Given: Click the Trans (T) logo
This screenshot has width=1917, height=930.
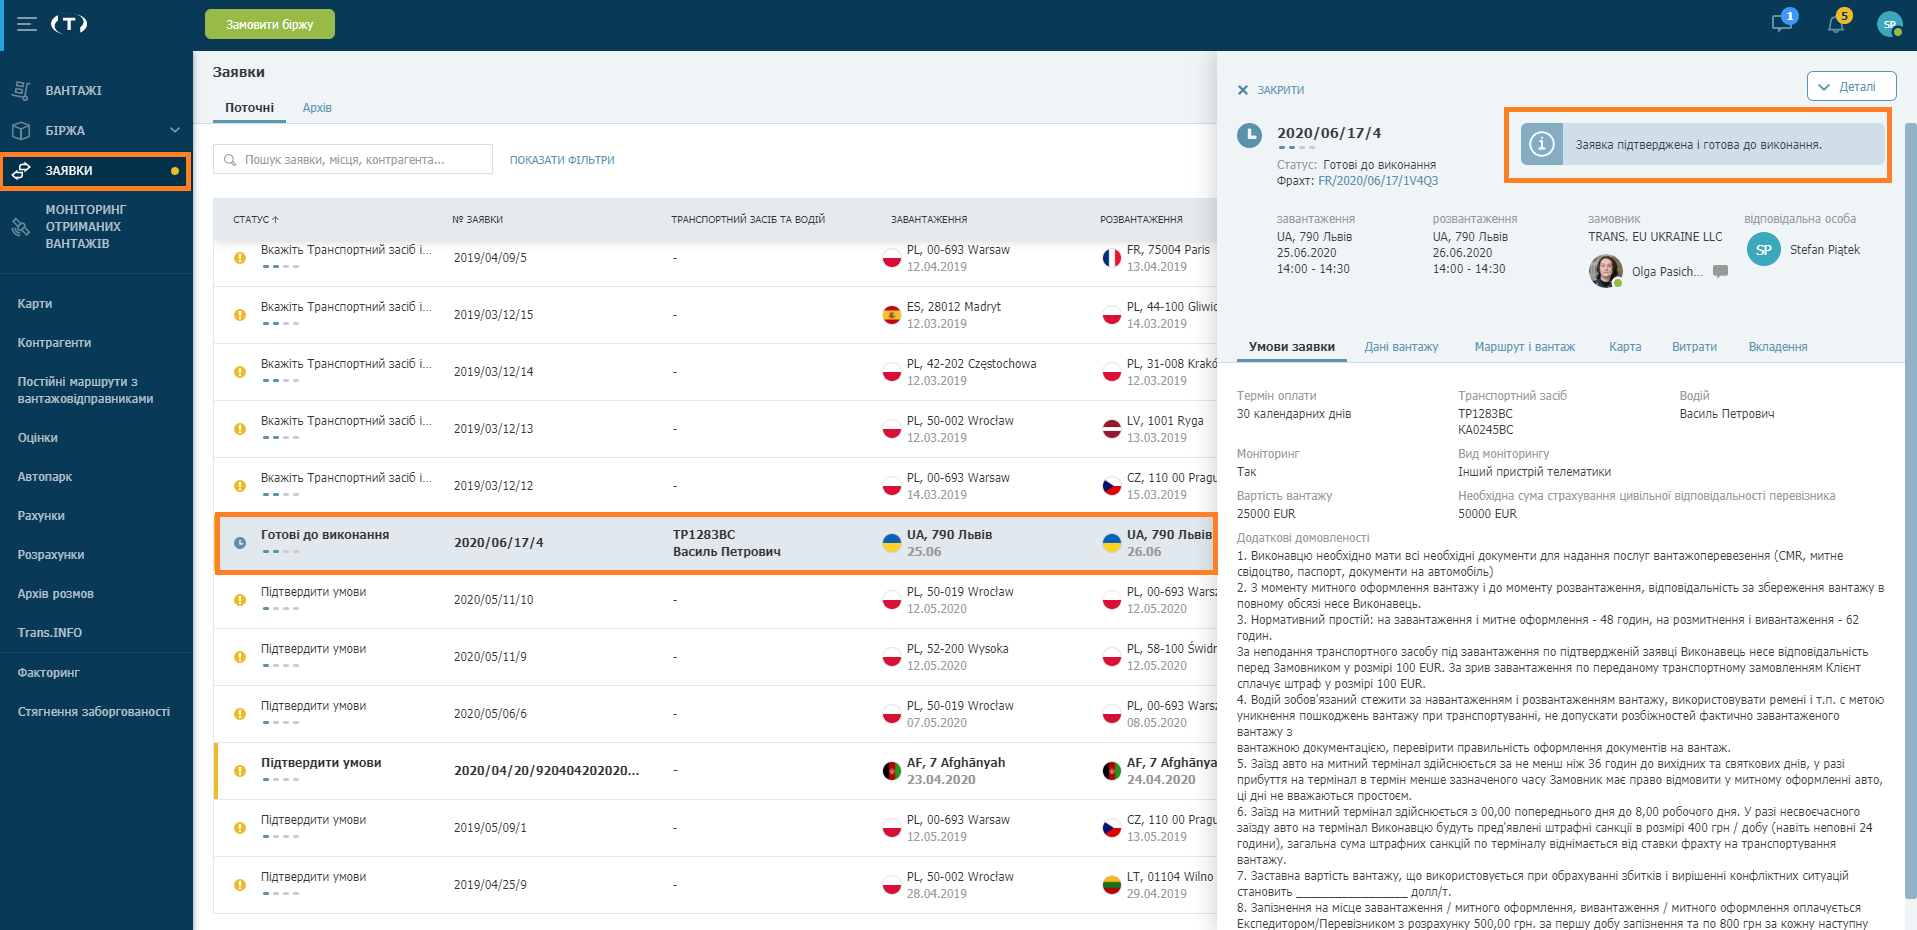Looking at the screenshot, I should [x=69, y=24].
